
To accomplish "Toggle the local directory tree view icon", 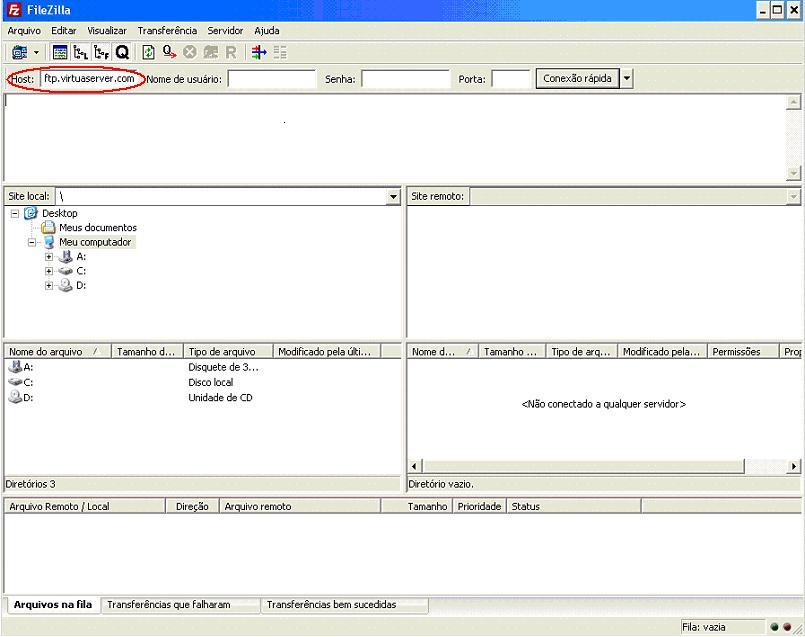I will click(81, 52).
